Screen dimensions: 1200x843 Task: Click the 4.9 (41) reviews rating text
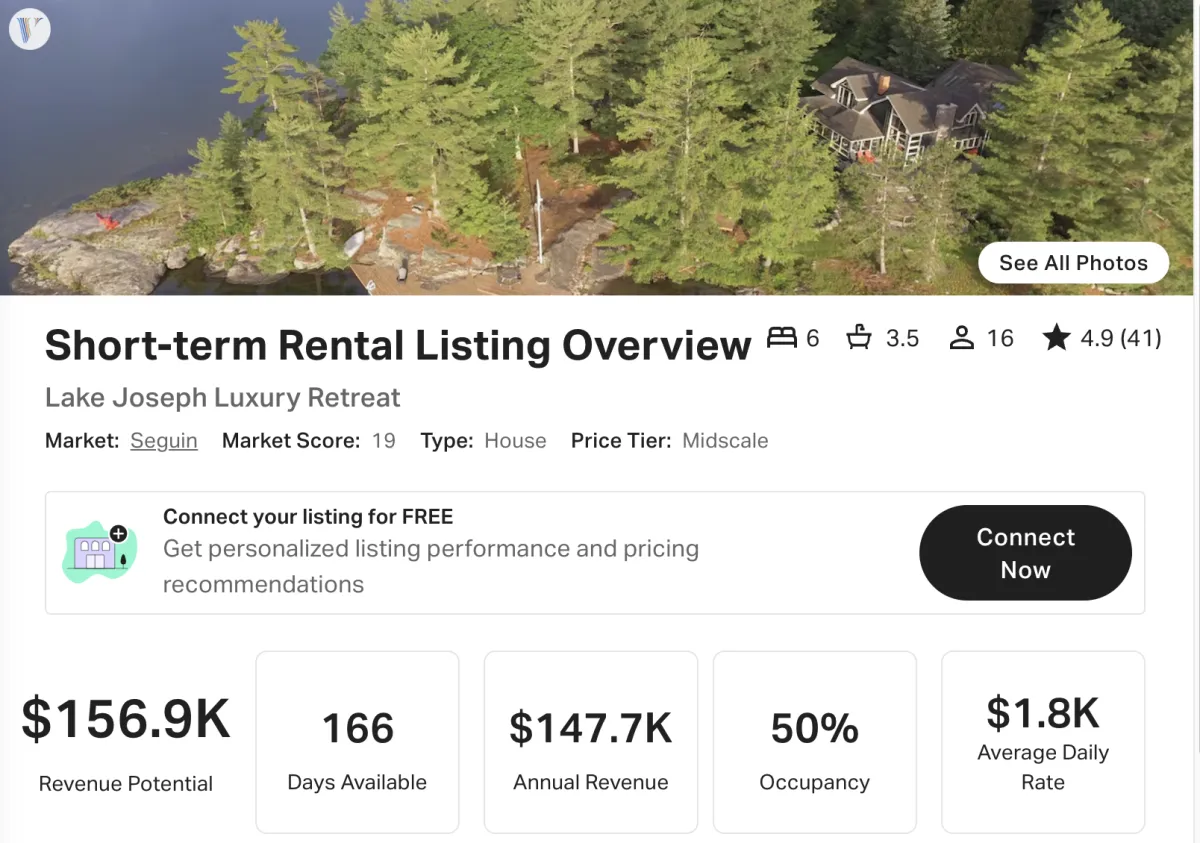click(x=1120, y=338)
